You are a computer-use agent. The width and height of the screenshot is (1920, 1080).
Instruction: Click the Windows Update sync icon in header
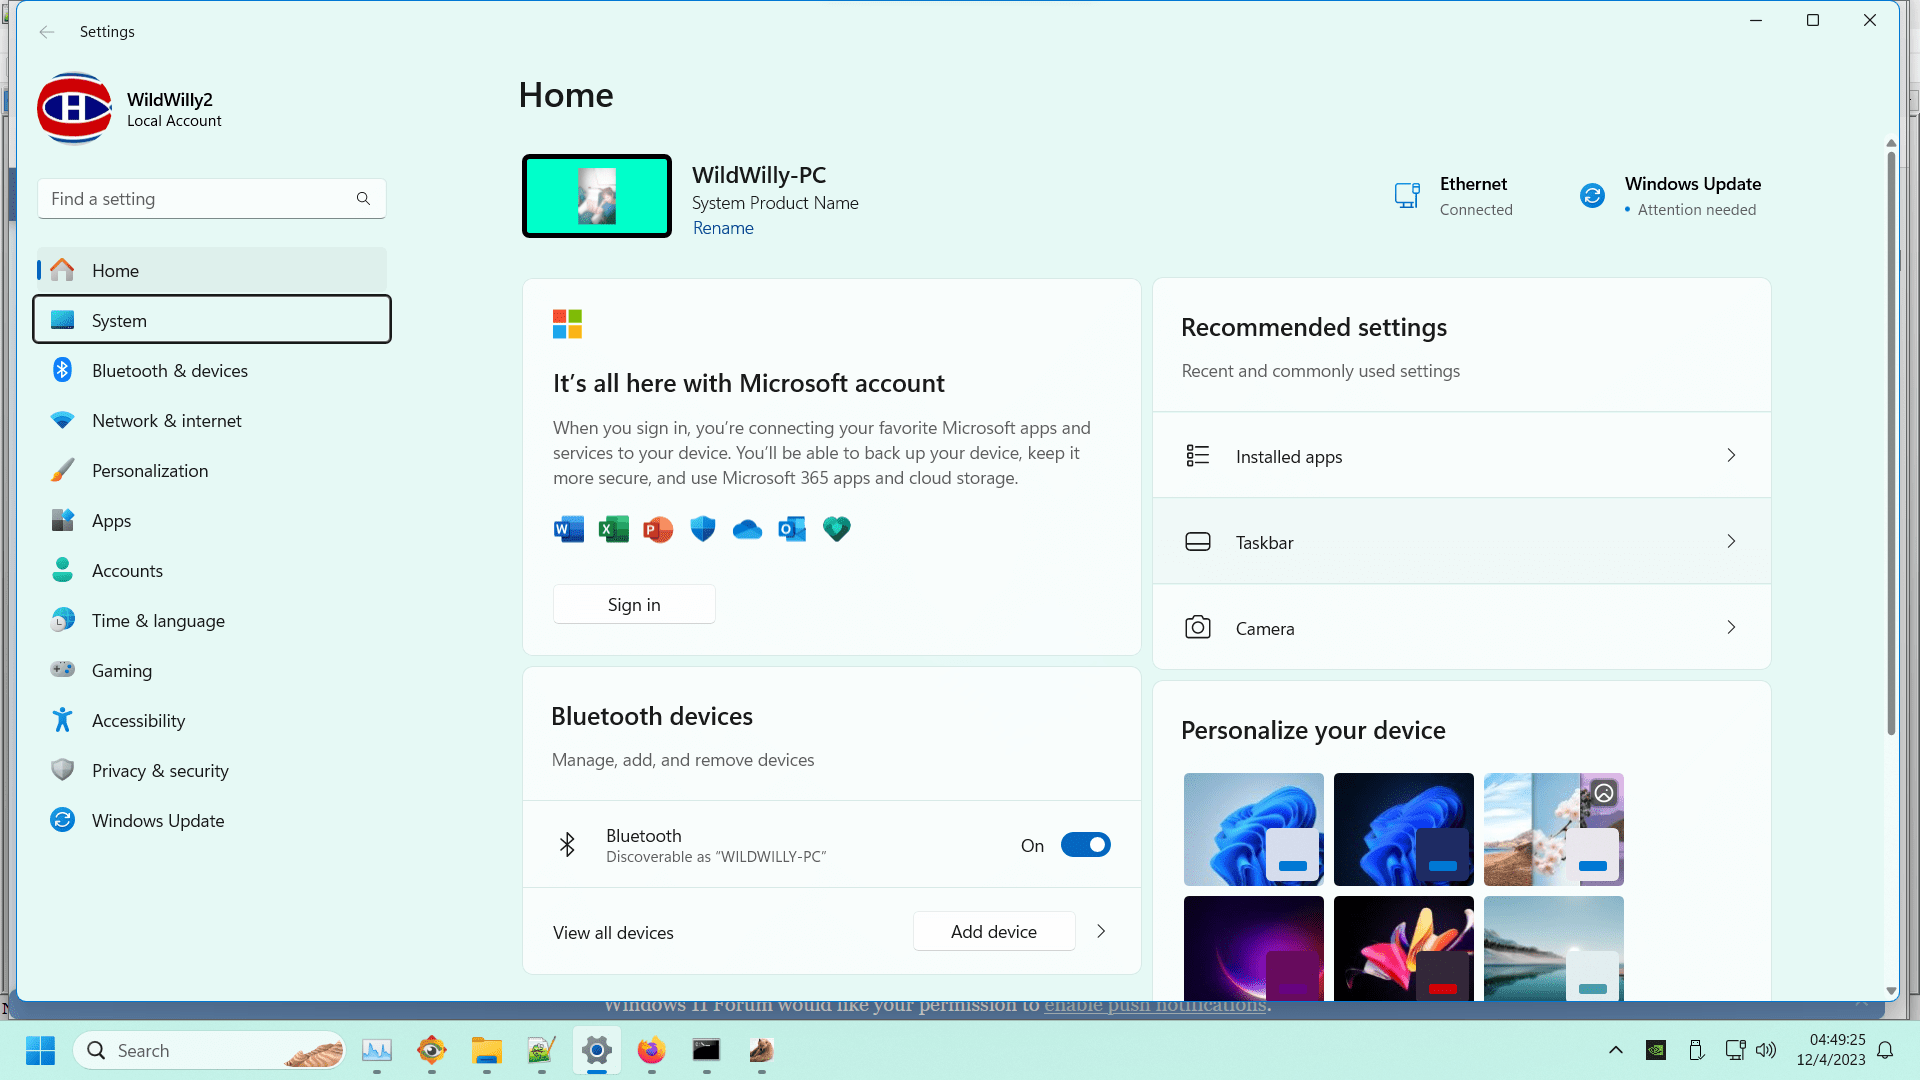1592,195
